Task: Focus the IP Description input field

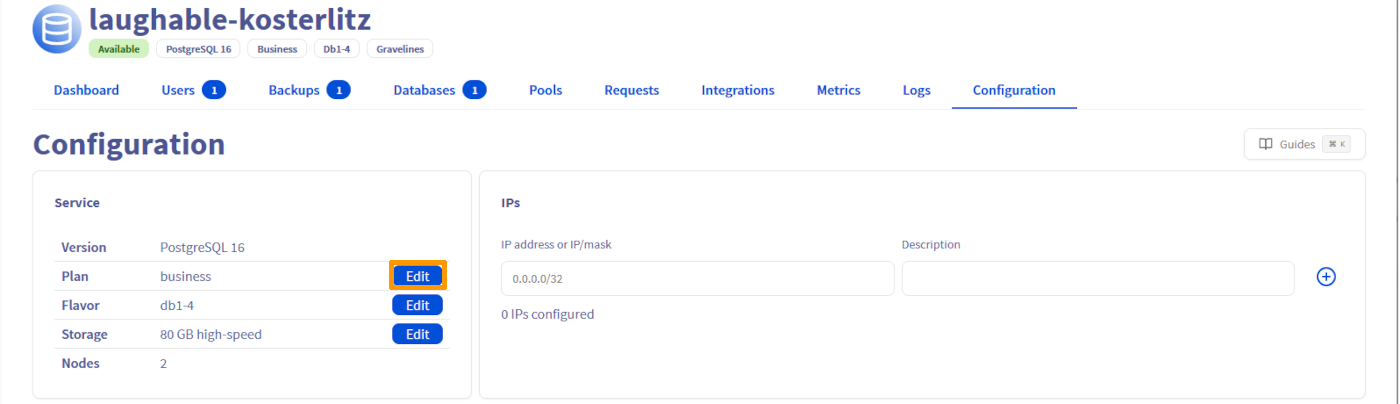Action: pyautogui.click(x=1097, y=278)
